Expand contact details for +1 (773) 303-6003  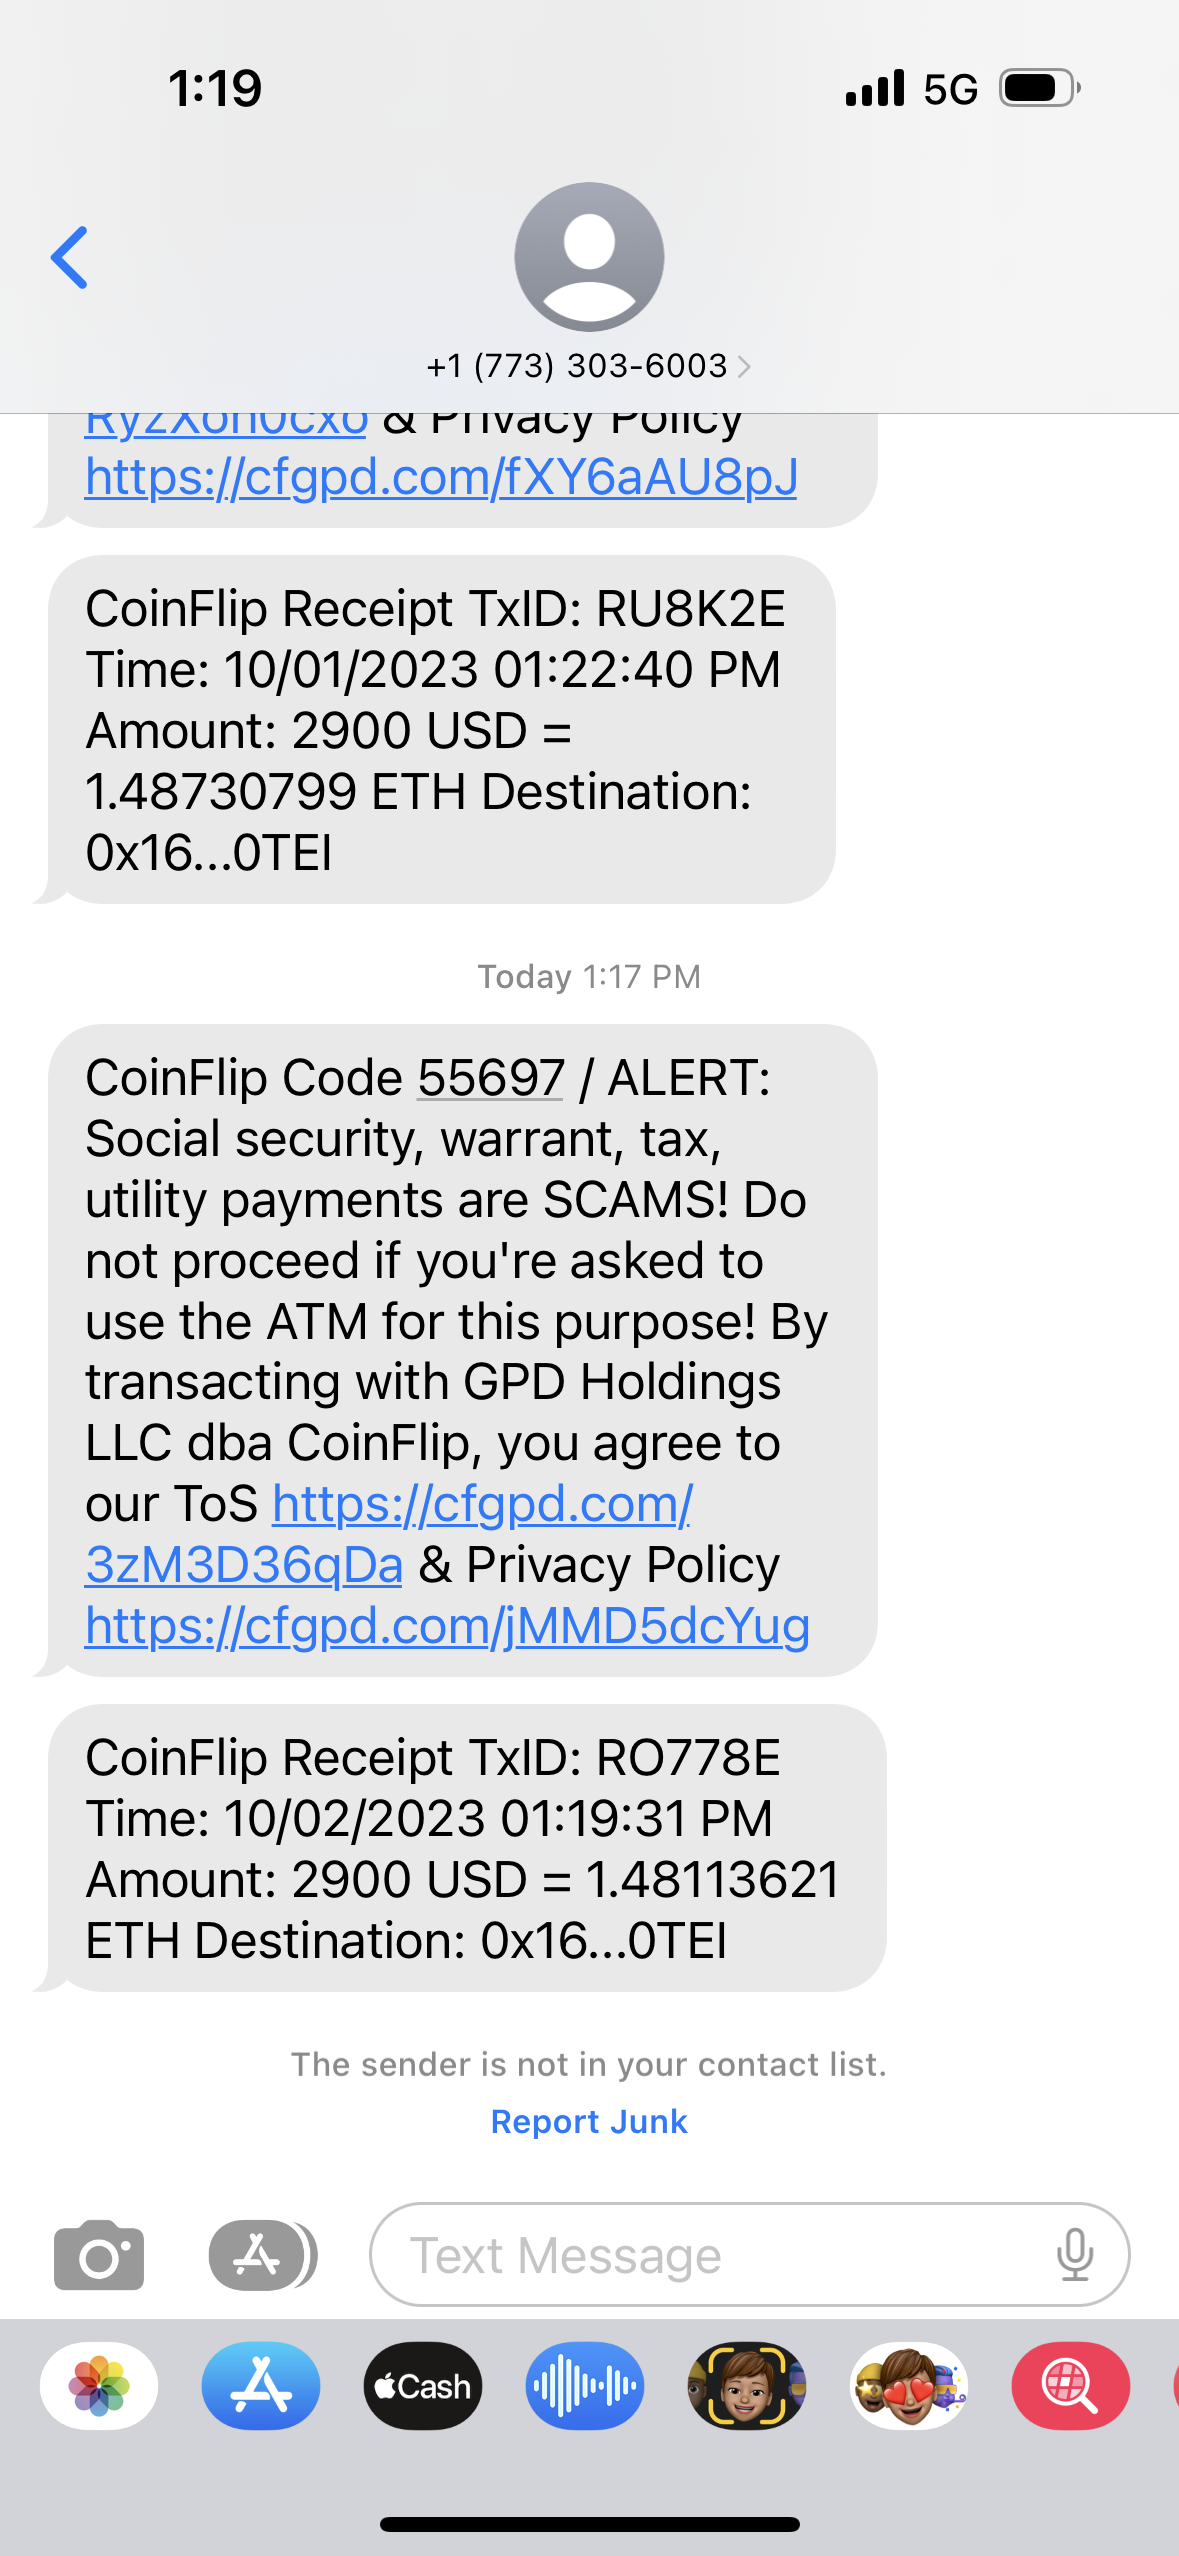coord(589,366)
